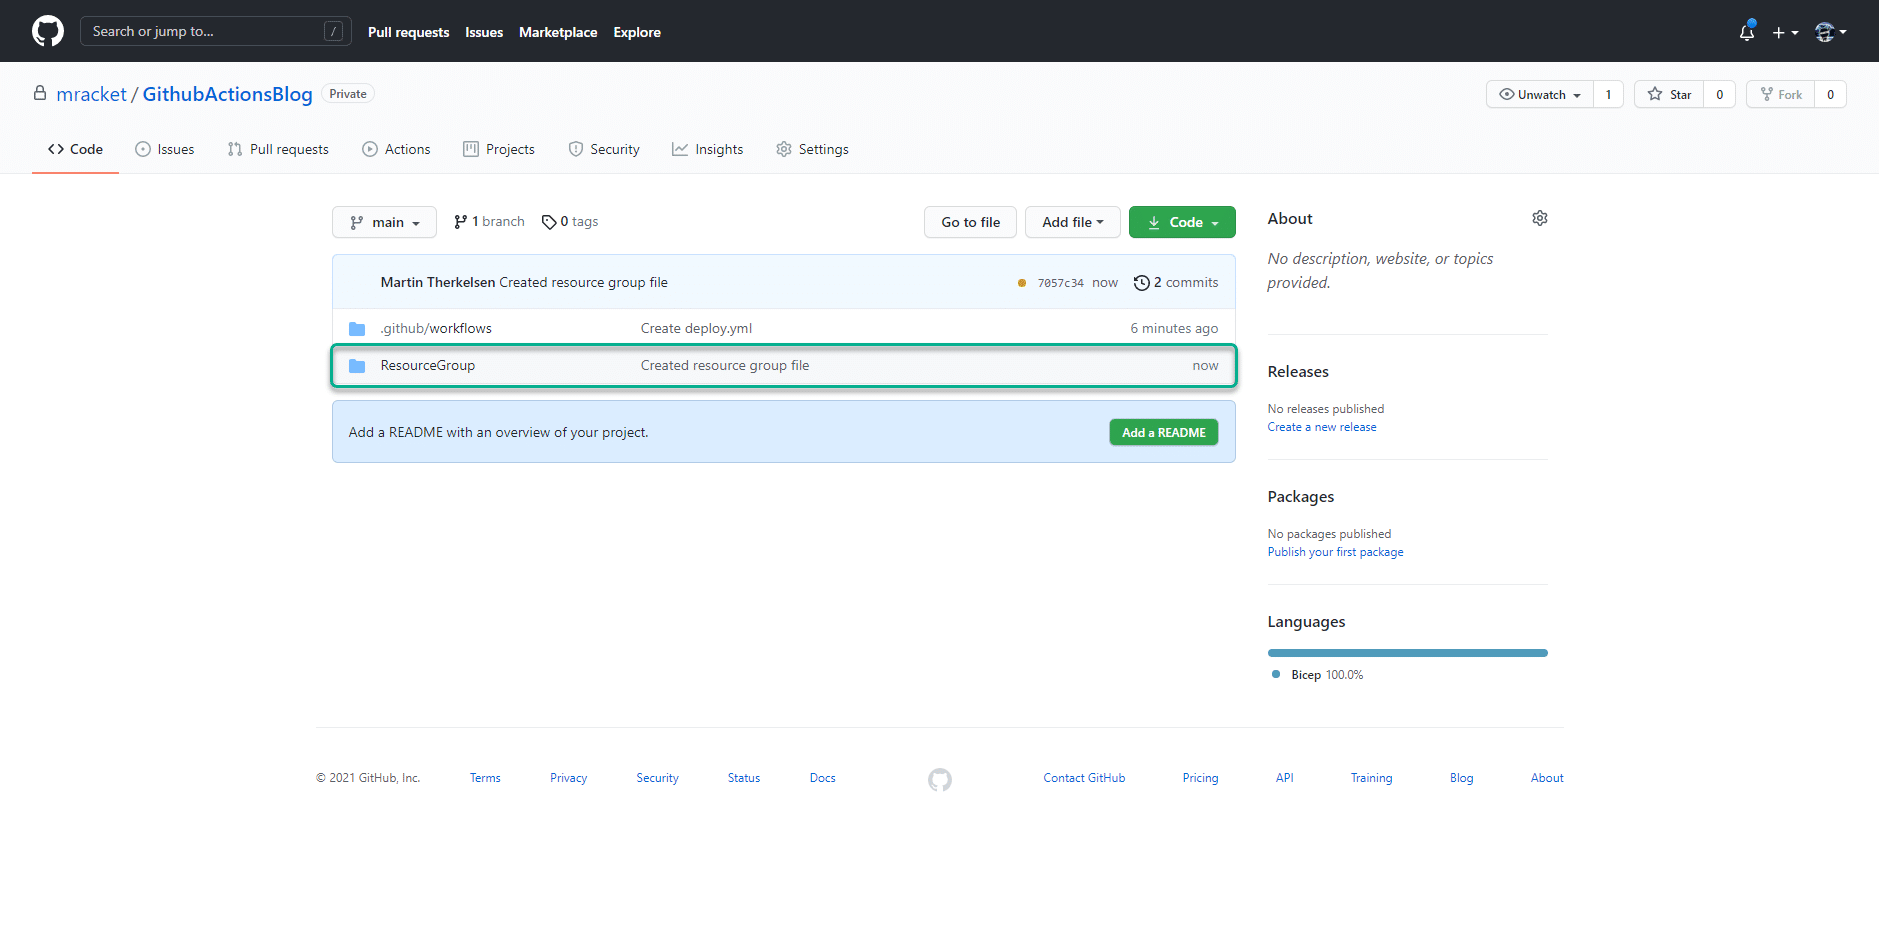Click the Bicep language bar
This screenshot has width=1879, height=939.
1408,653
